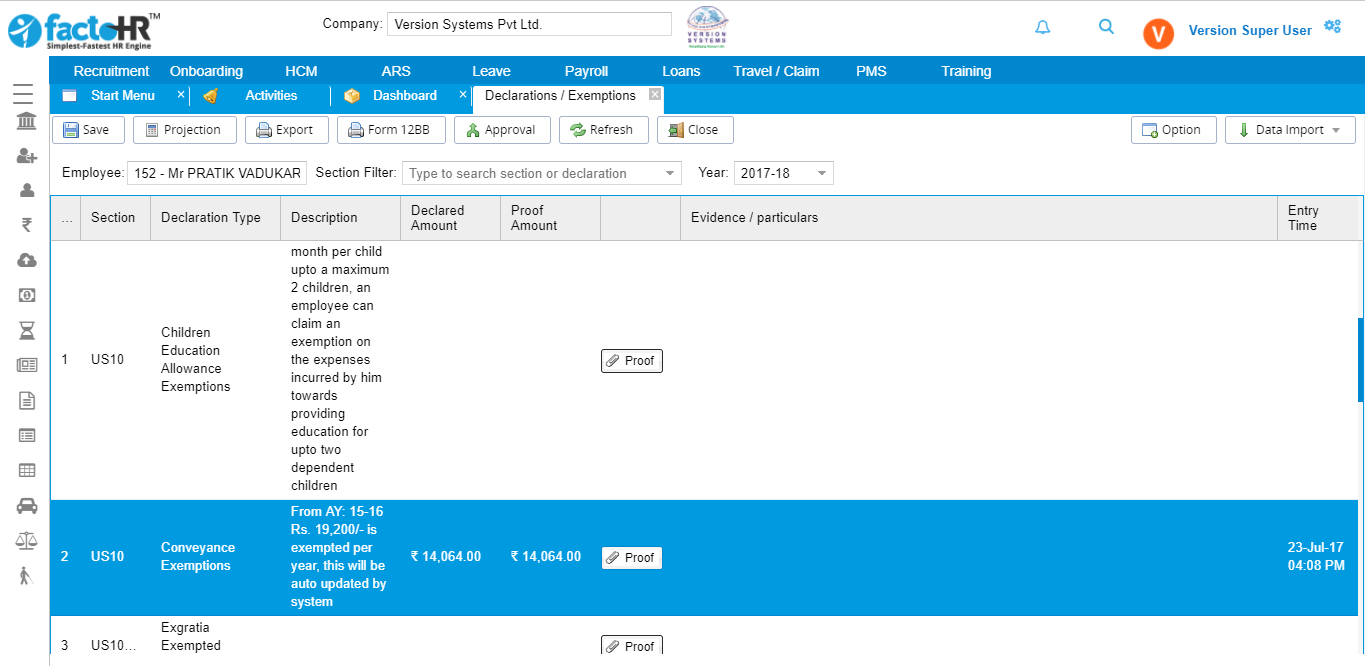Click the add-employee icon in the sidebar
This screenshot has width=1365, height=666.
26,155
